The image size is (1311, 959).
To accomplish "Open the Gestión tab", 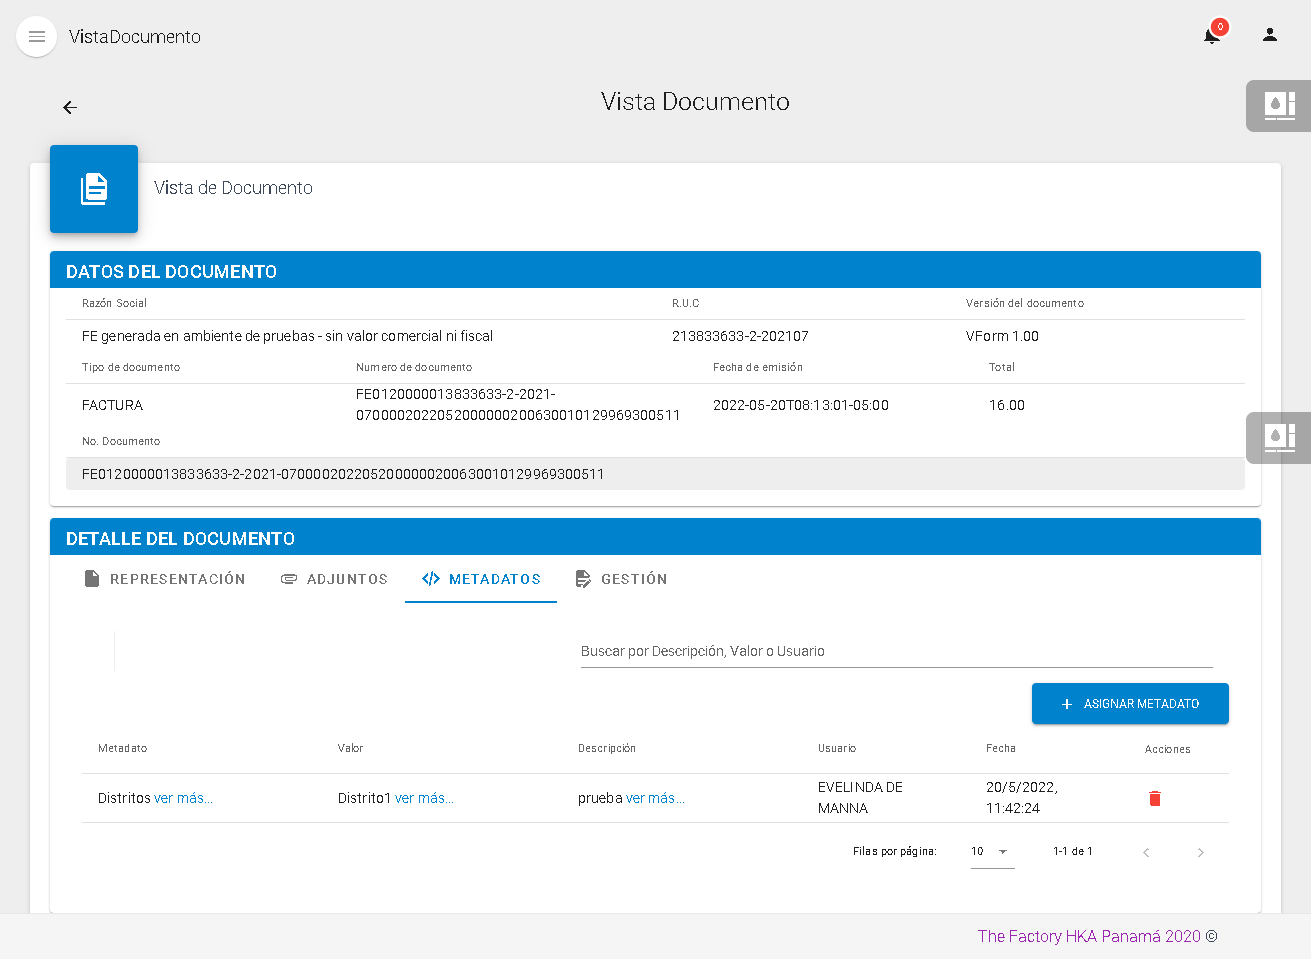I will [x=621, y=579].
